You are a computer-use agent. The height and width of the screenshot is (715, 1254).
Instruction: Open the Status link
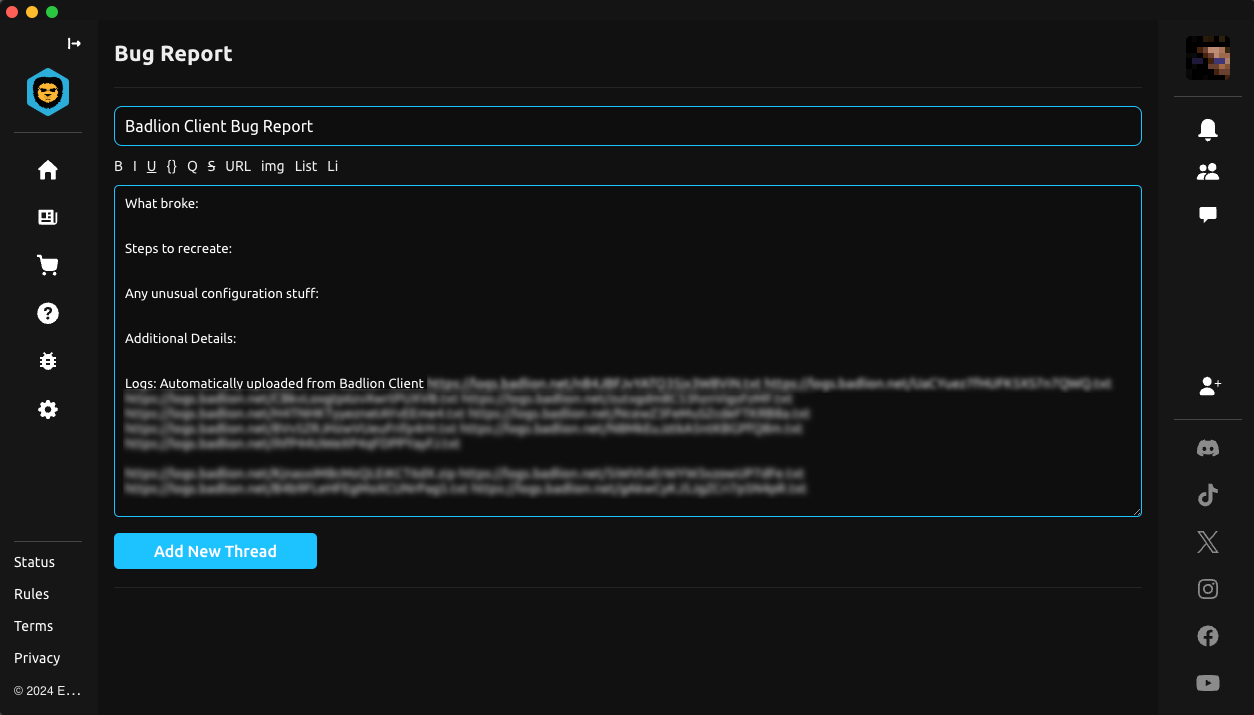[x=35, y=562]
